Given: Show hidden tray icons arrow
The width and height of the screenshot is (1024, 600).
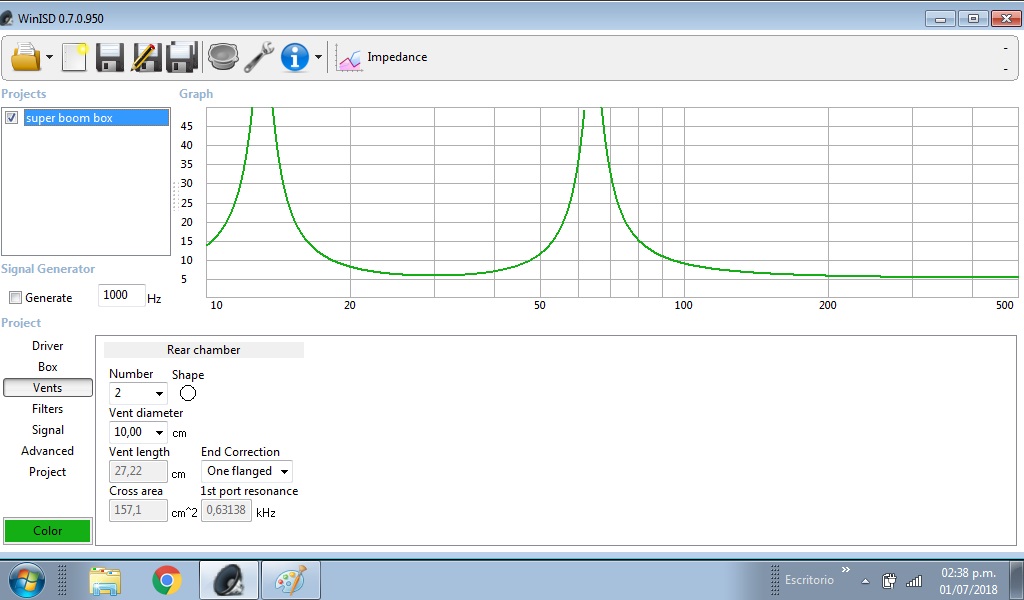Looking at the screenshot, I should [865, 581].
